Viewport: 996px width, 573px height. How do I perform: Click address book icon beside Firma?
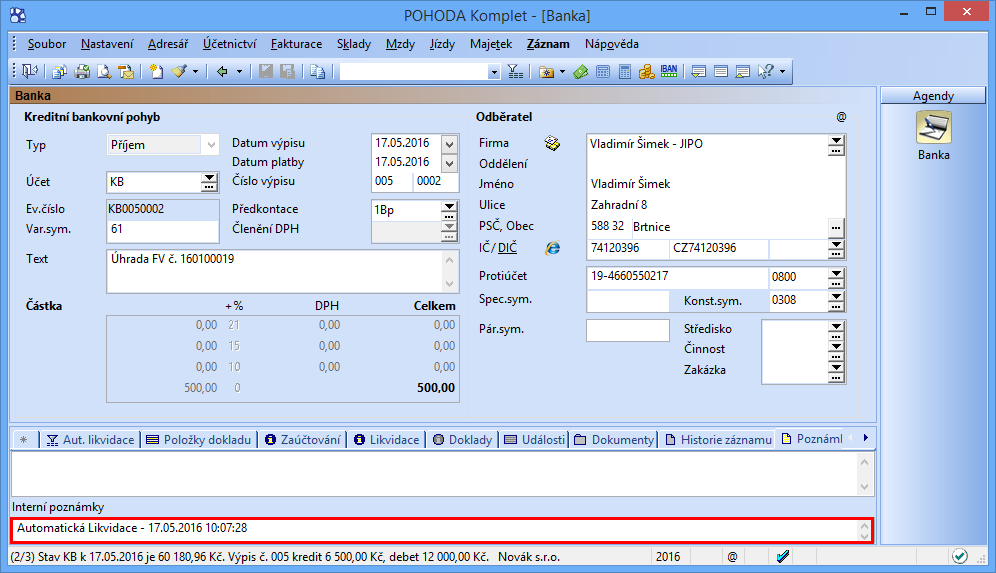[552, 143]
